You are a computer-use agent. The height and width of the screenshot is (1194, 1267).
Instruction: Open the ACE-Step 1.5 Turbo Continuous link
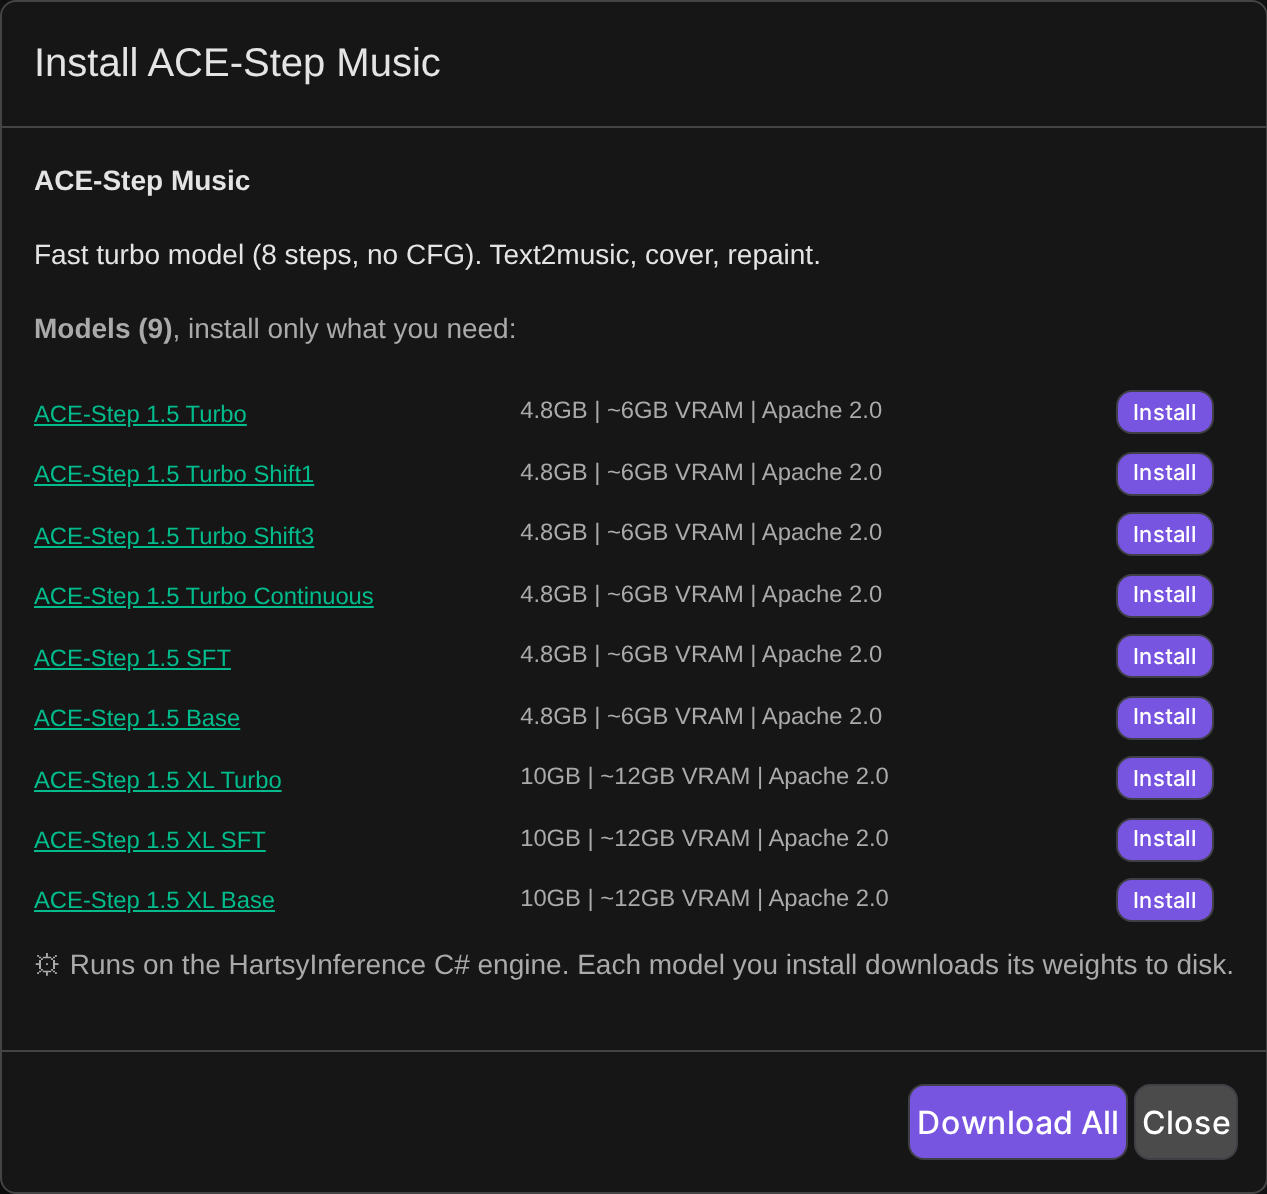coord(204,596)
